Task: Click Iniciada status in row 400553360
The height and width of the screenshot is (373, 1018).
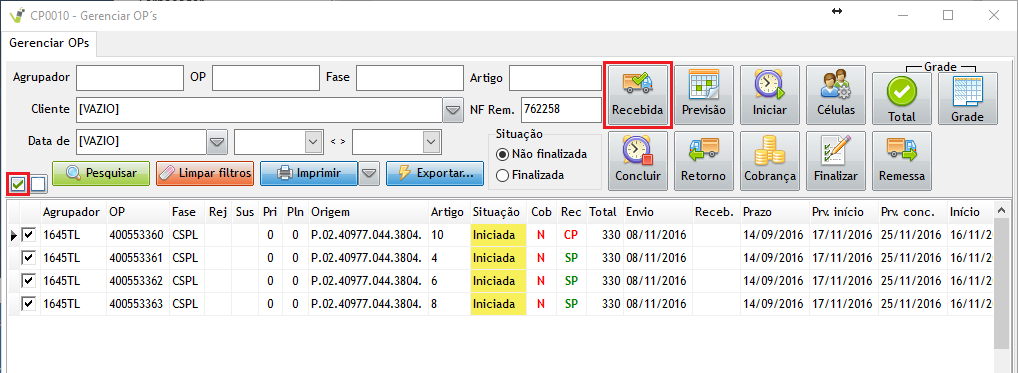Action: [498, 235]
